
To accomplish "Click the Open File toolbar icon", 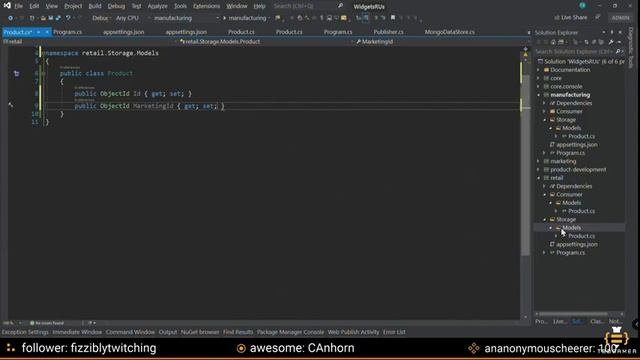I will [43, 18].
